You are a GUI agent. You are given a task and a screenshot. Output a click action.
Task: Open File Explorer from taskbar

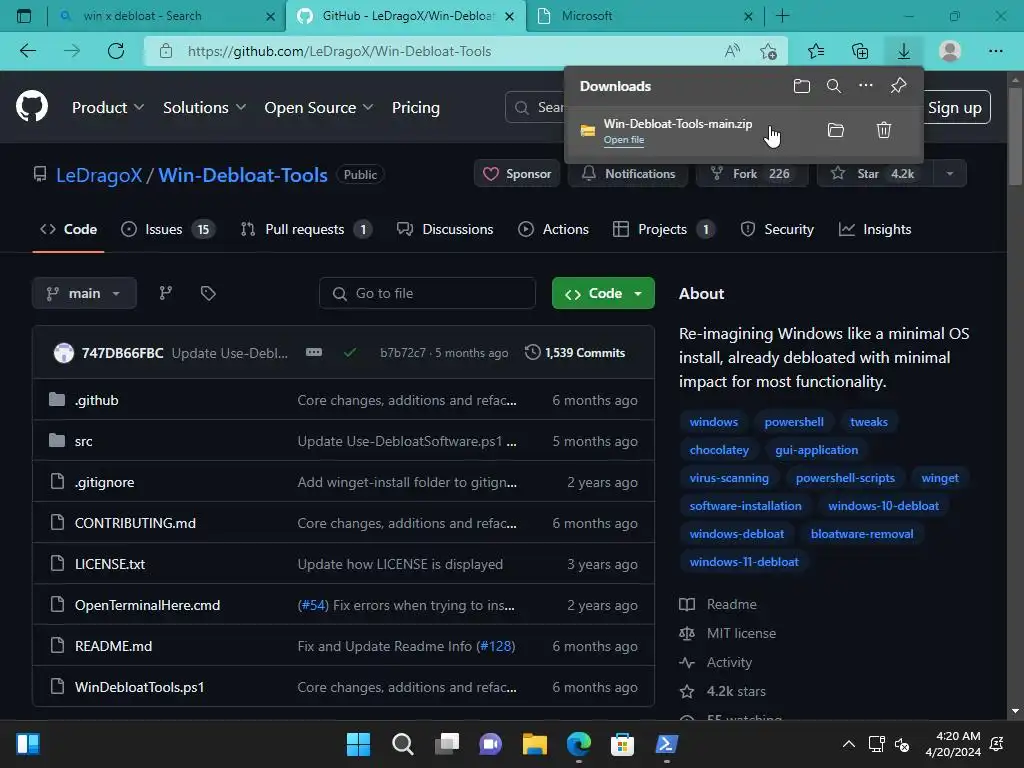point(534,744)
